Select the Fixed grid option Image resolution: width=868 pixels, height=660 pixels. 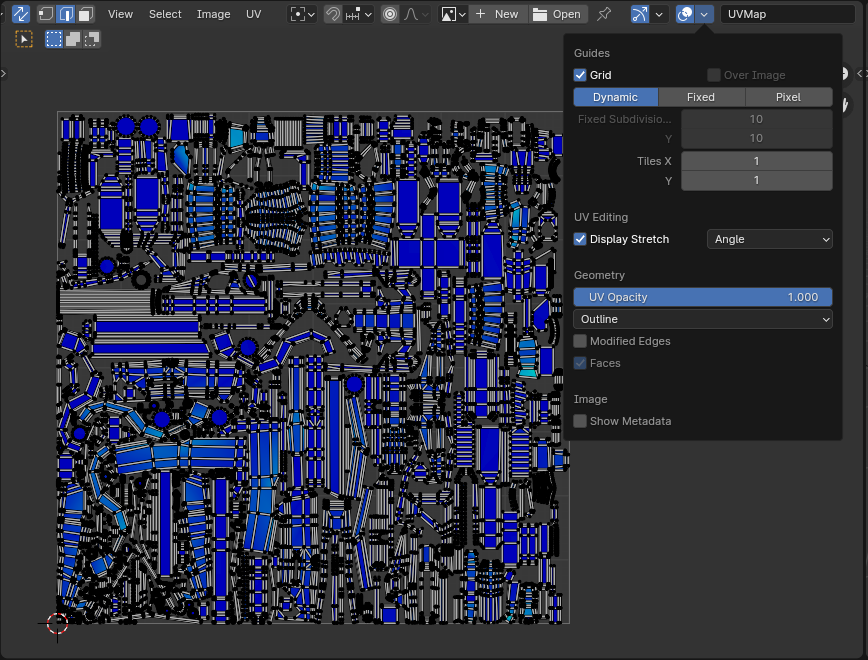tap(701, 97)
